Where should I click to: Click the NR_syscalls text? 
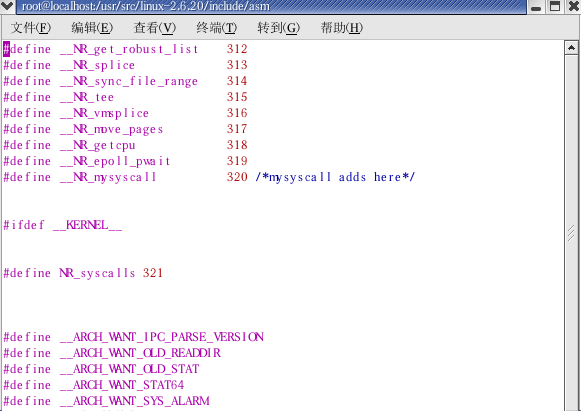[97, 274]
